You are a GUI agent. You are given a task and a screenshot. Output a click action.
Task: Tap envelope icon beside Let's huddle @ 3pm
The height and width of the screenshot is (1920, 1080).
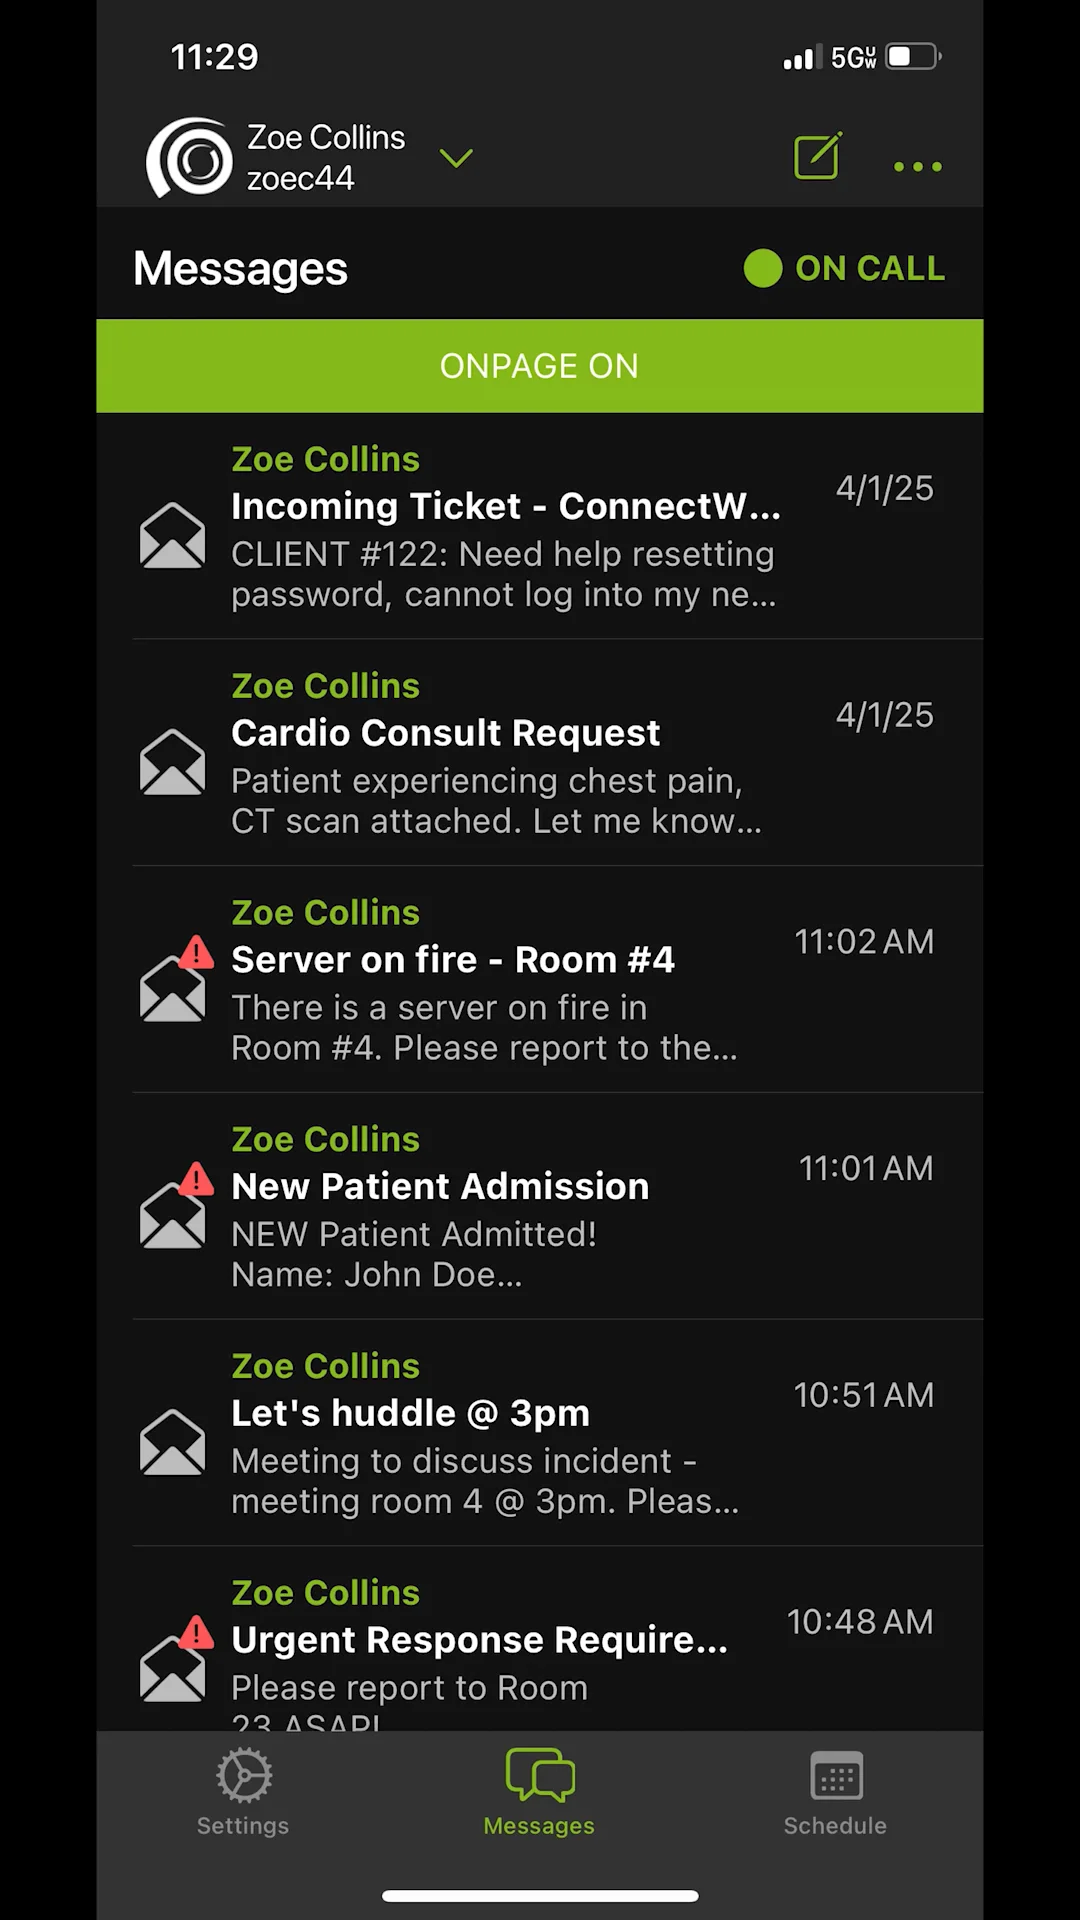[172, 1442]
